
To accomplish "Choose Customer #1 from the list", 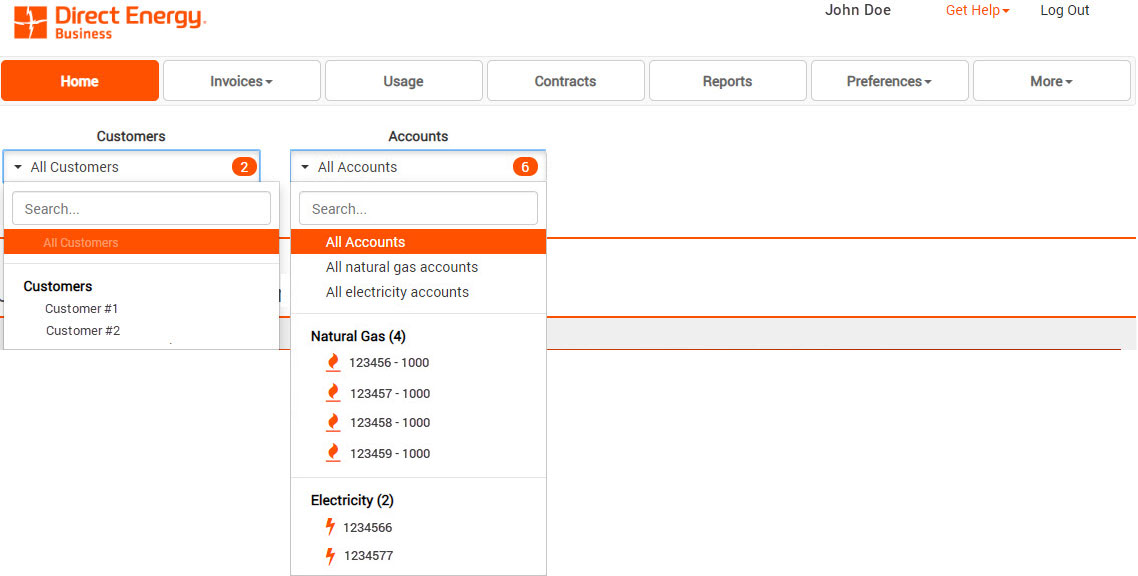I will [x=81, y=308].
